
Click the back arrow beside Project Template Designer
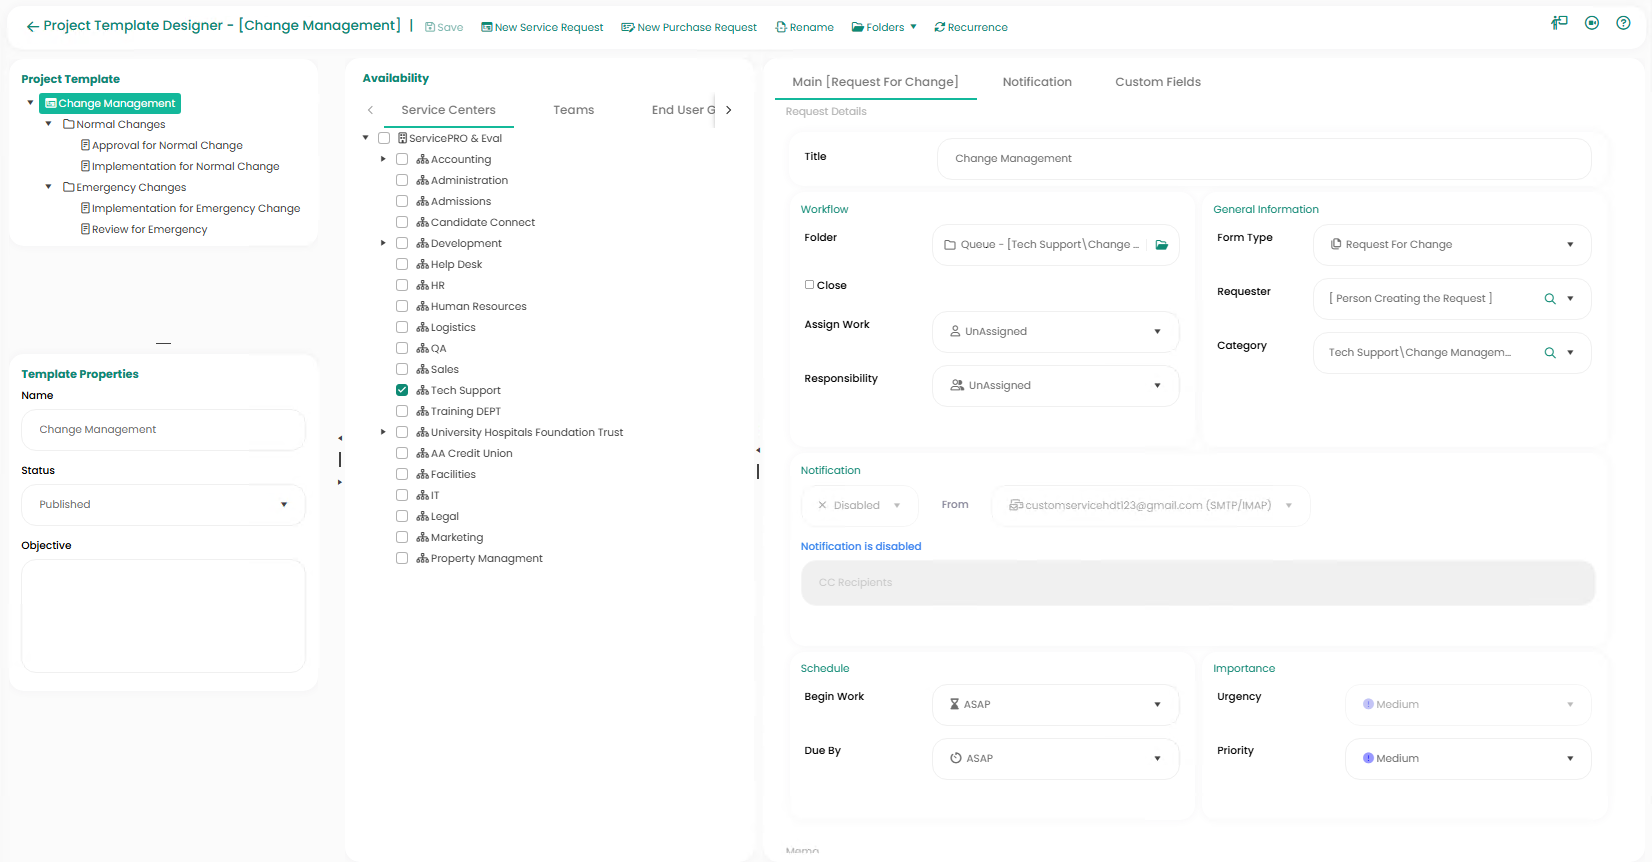pyautogui.click(x=32, y=27)
